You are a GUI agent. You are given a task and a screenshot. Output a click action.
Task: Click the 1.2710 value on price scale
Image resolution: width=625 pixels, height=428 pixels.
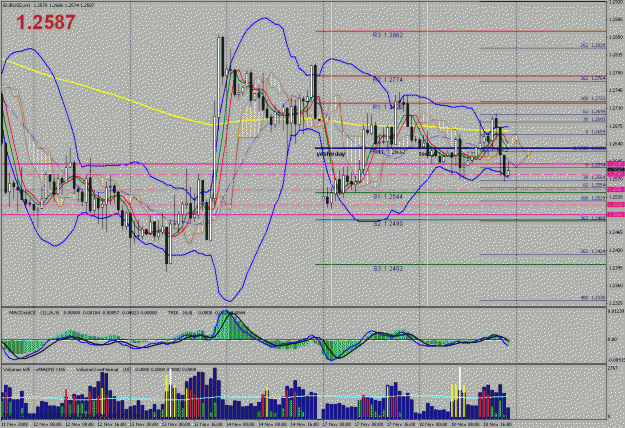(x=616, y=108)
